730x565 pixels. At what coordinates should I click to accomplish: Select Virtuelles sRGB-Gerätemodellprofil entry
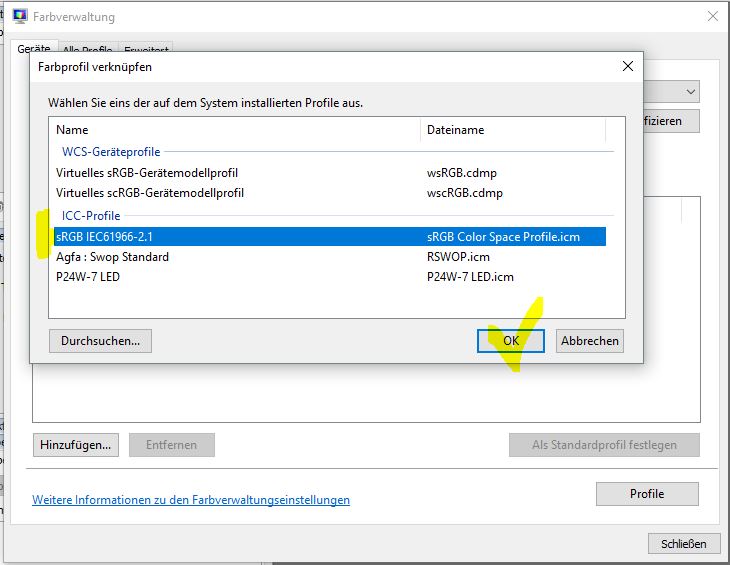pos(147,172)
